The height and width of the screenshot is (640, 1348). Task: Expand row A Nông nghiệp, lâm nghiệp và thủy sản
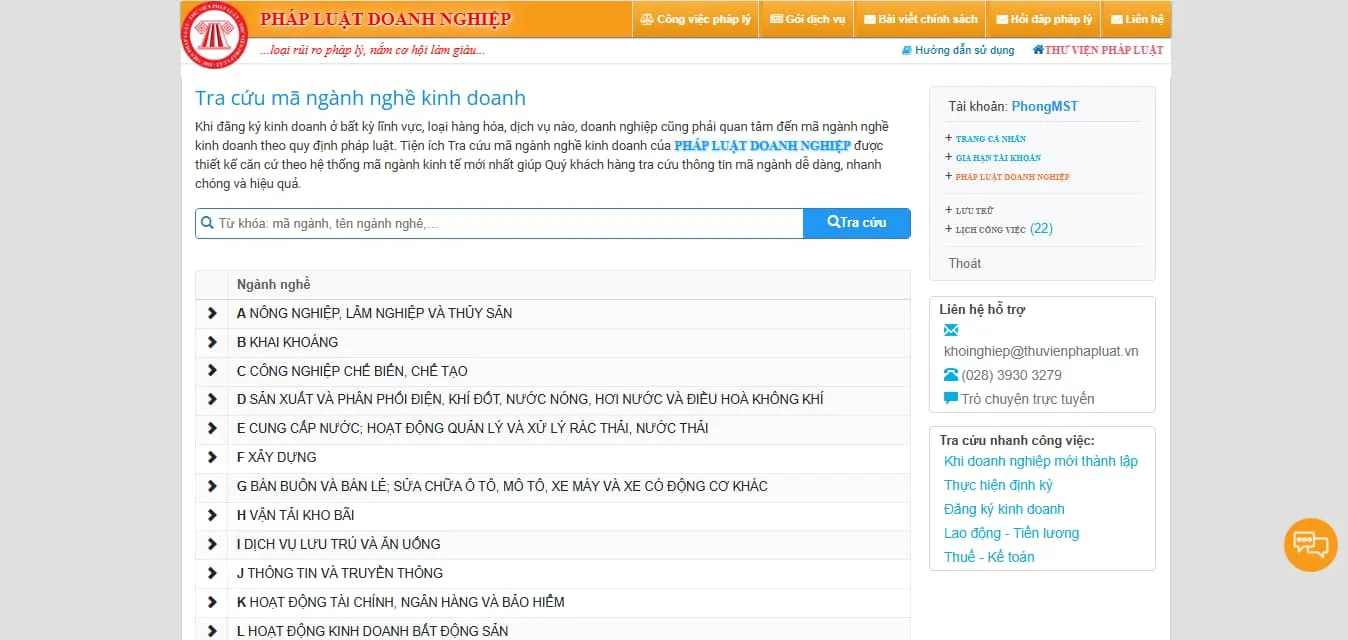click(x=212, y=313)
